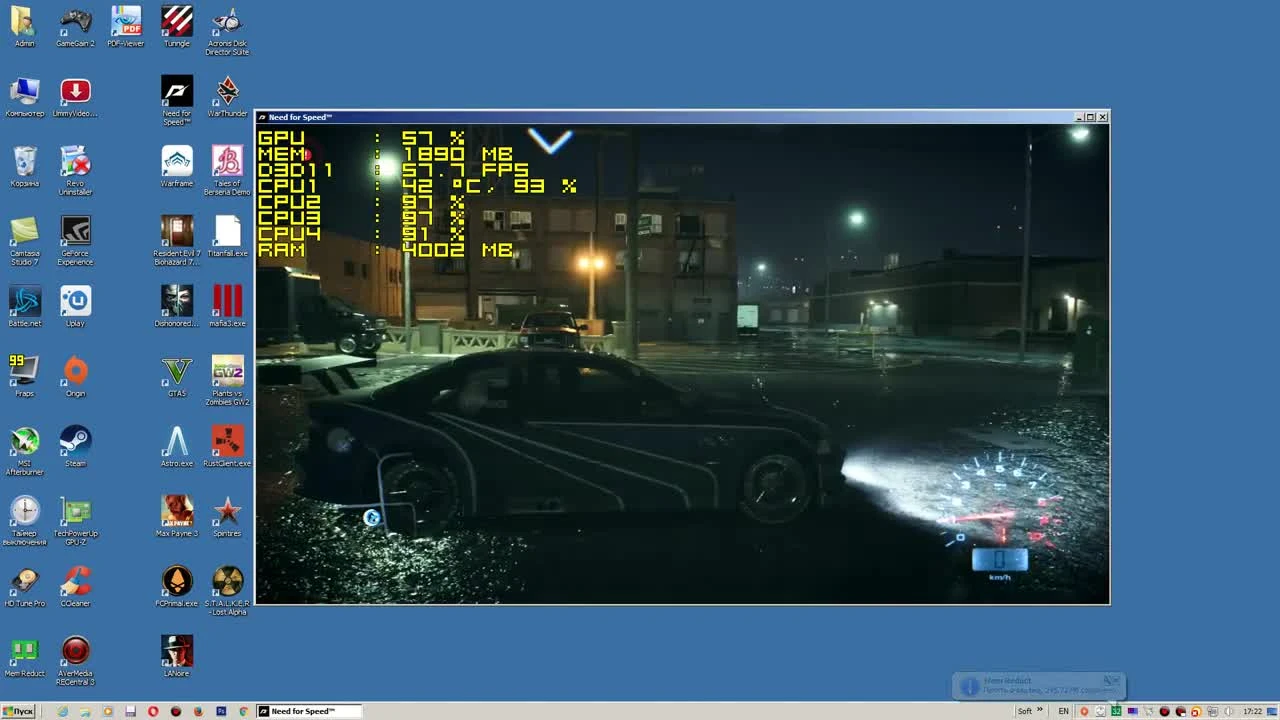Open Photoshop from the quick launch bar
The height and width of the screenshot is (720, 1280).
coord(221,711)
